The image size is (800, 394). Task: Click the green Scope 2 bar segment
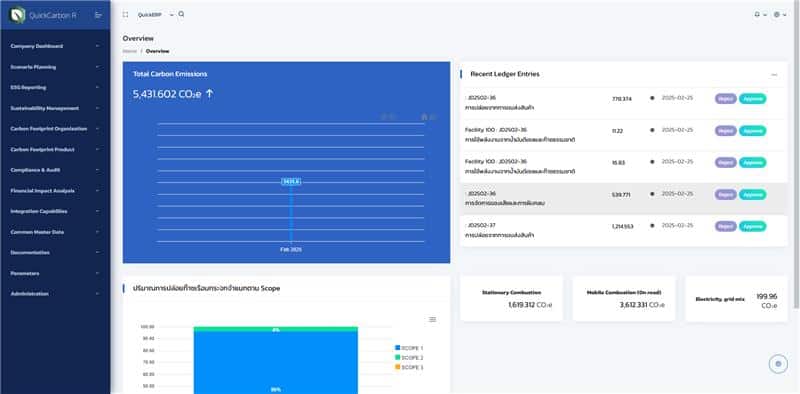point(276,330)
